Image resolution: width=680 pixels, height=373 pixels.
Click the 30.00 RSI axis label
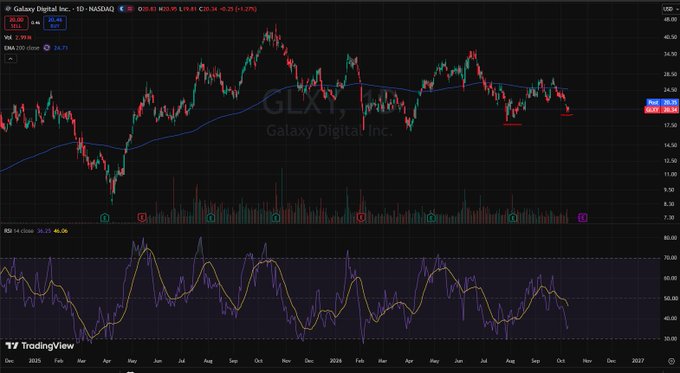coord(670,339)
